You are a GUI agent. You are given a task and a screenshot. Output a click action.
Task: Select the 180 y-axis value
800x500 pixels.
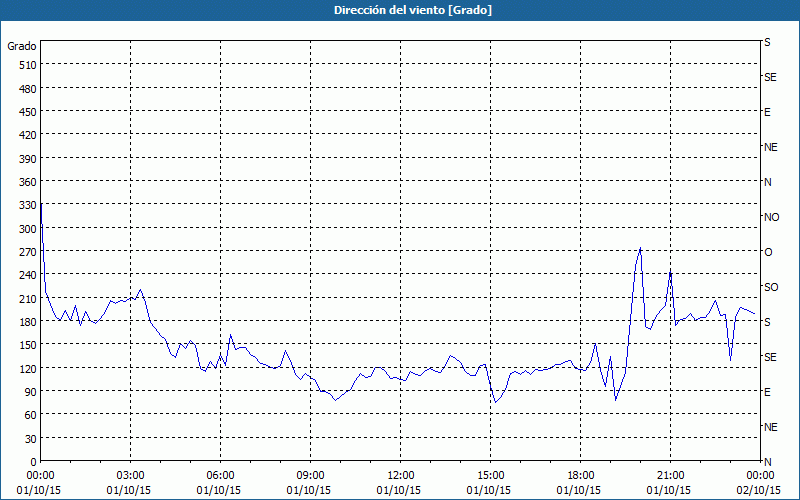pyautogui.click(x=27, y=322)
